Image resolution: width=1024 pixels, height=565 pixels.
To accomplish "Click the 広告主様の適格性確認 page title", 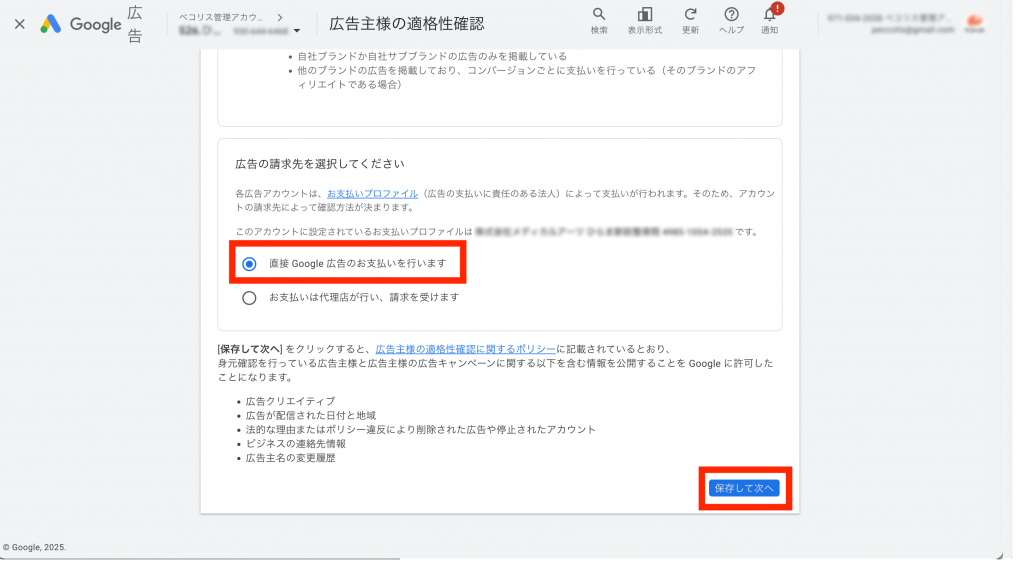I will click(x=406, y=24).
